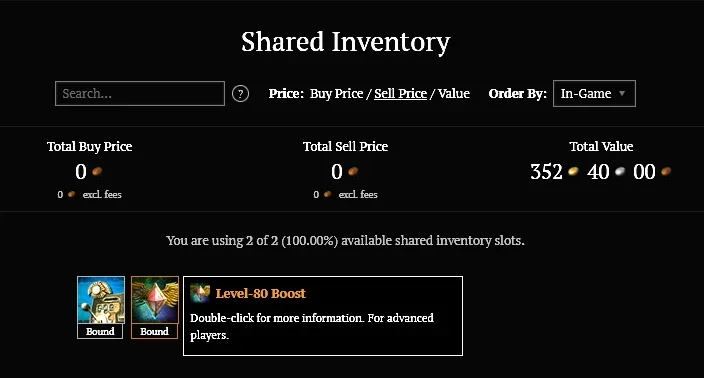Click the silver coin icon in Total Value
The height and width of the screenshot is (378, 704).
click(x=620, y=171)
